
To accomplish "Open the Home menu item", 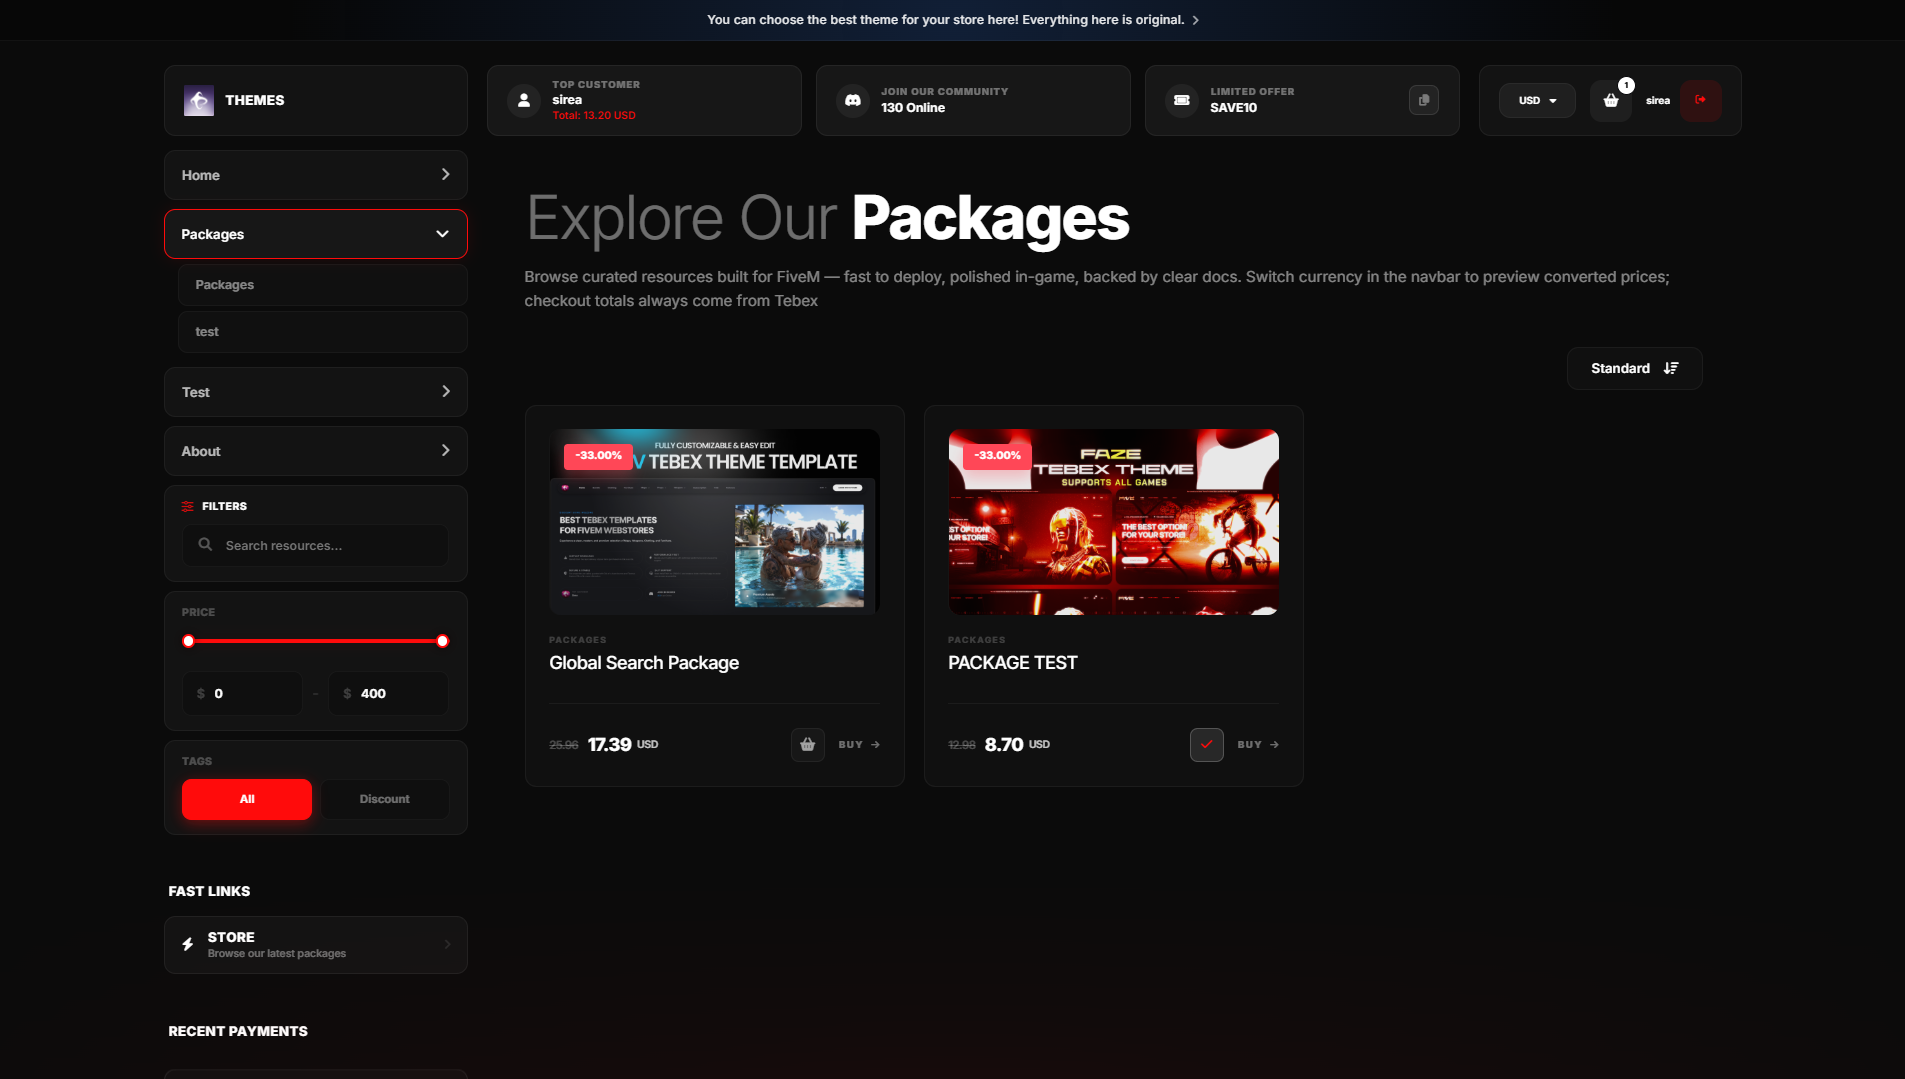I will 316,175.
